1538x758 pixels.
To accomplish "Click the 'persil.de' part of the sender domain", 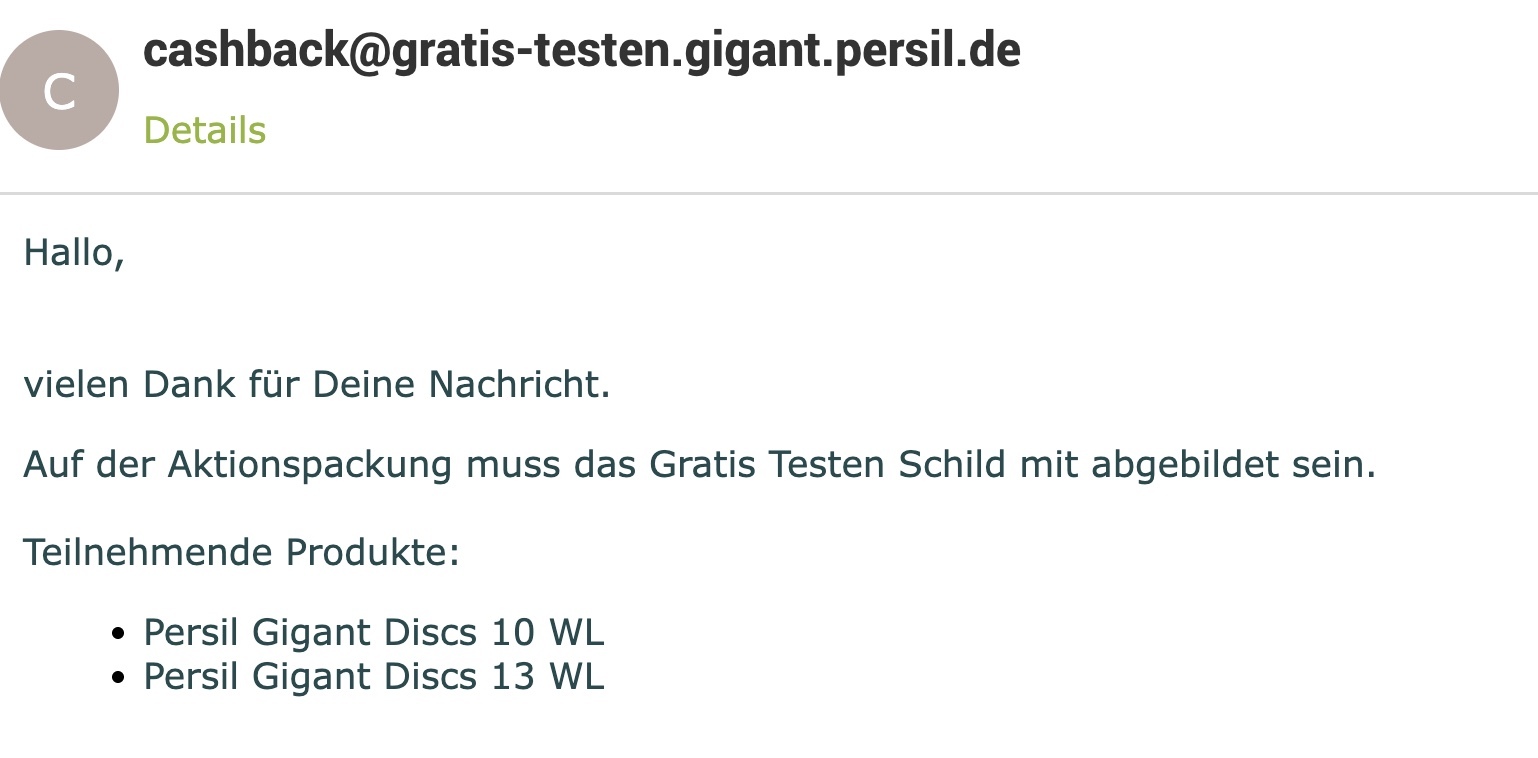I will pos(925,51).
